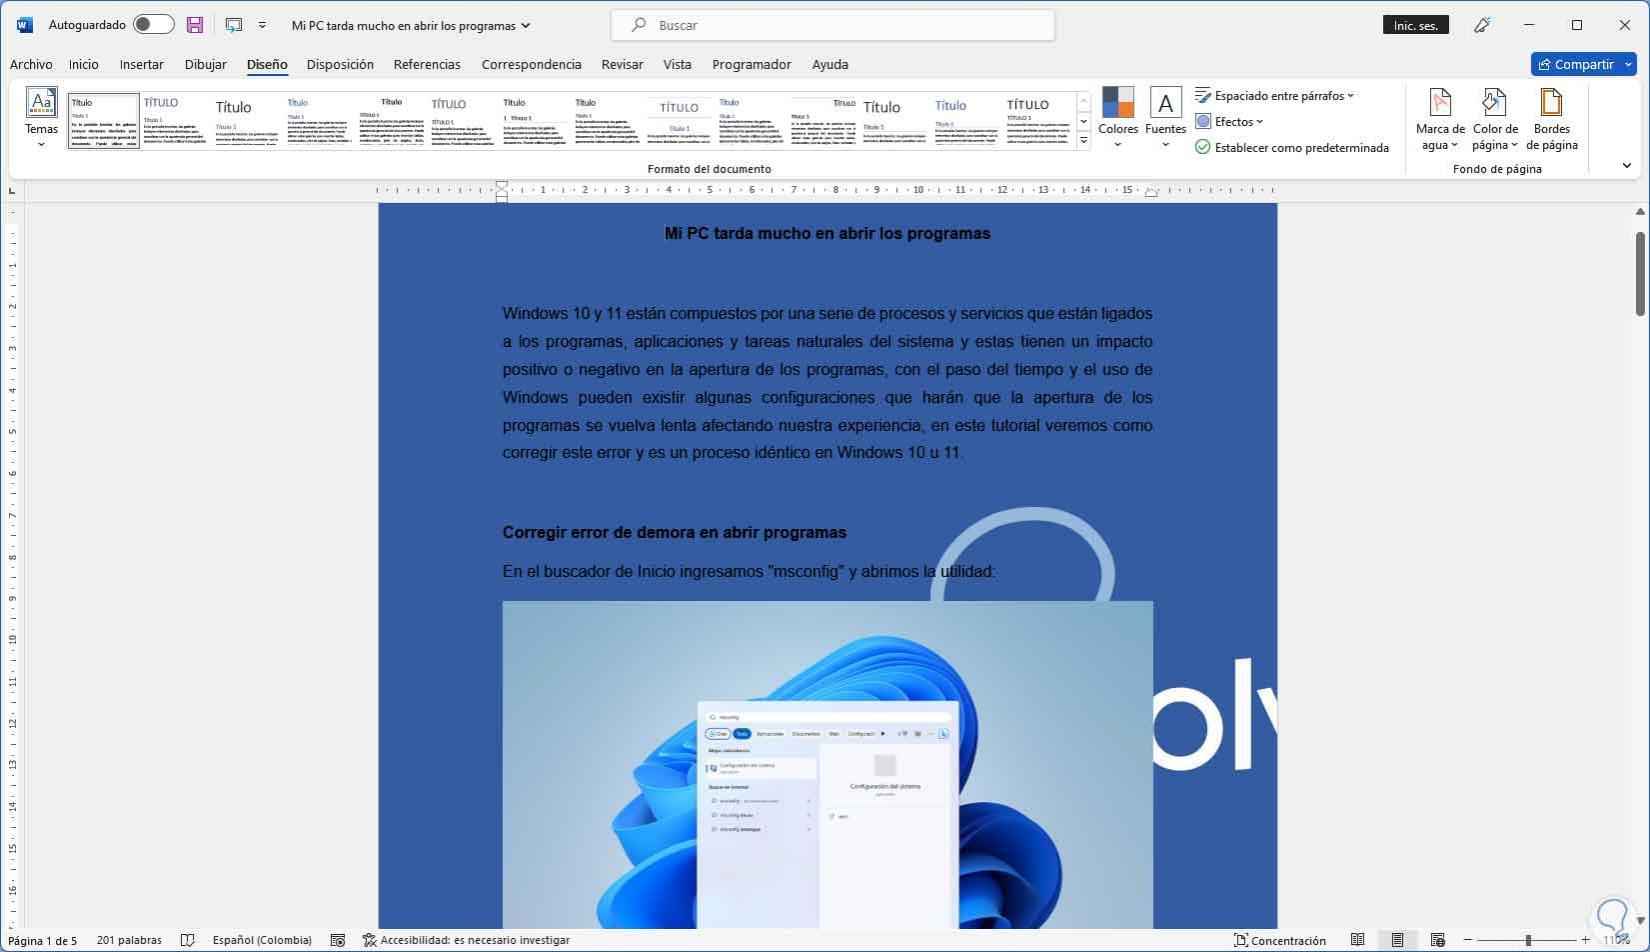Open Espaciado entre párrafos dropdown
Screen dimensions: 1650x952
pos(1275,96)
